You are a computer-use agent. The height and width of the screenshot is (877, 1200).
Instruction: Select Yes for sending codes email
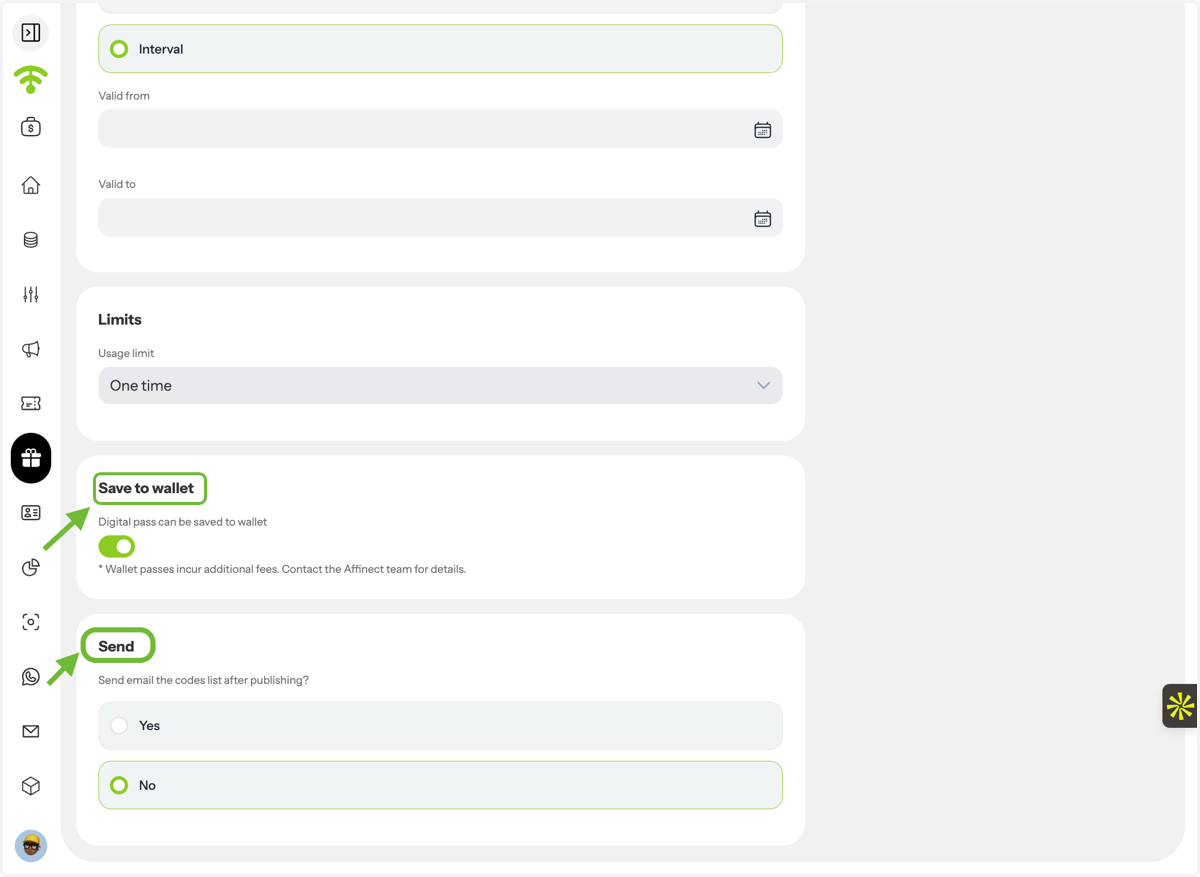pos(440,726)
